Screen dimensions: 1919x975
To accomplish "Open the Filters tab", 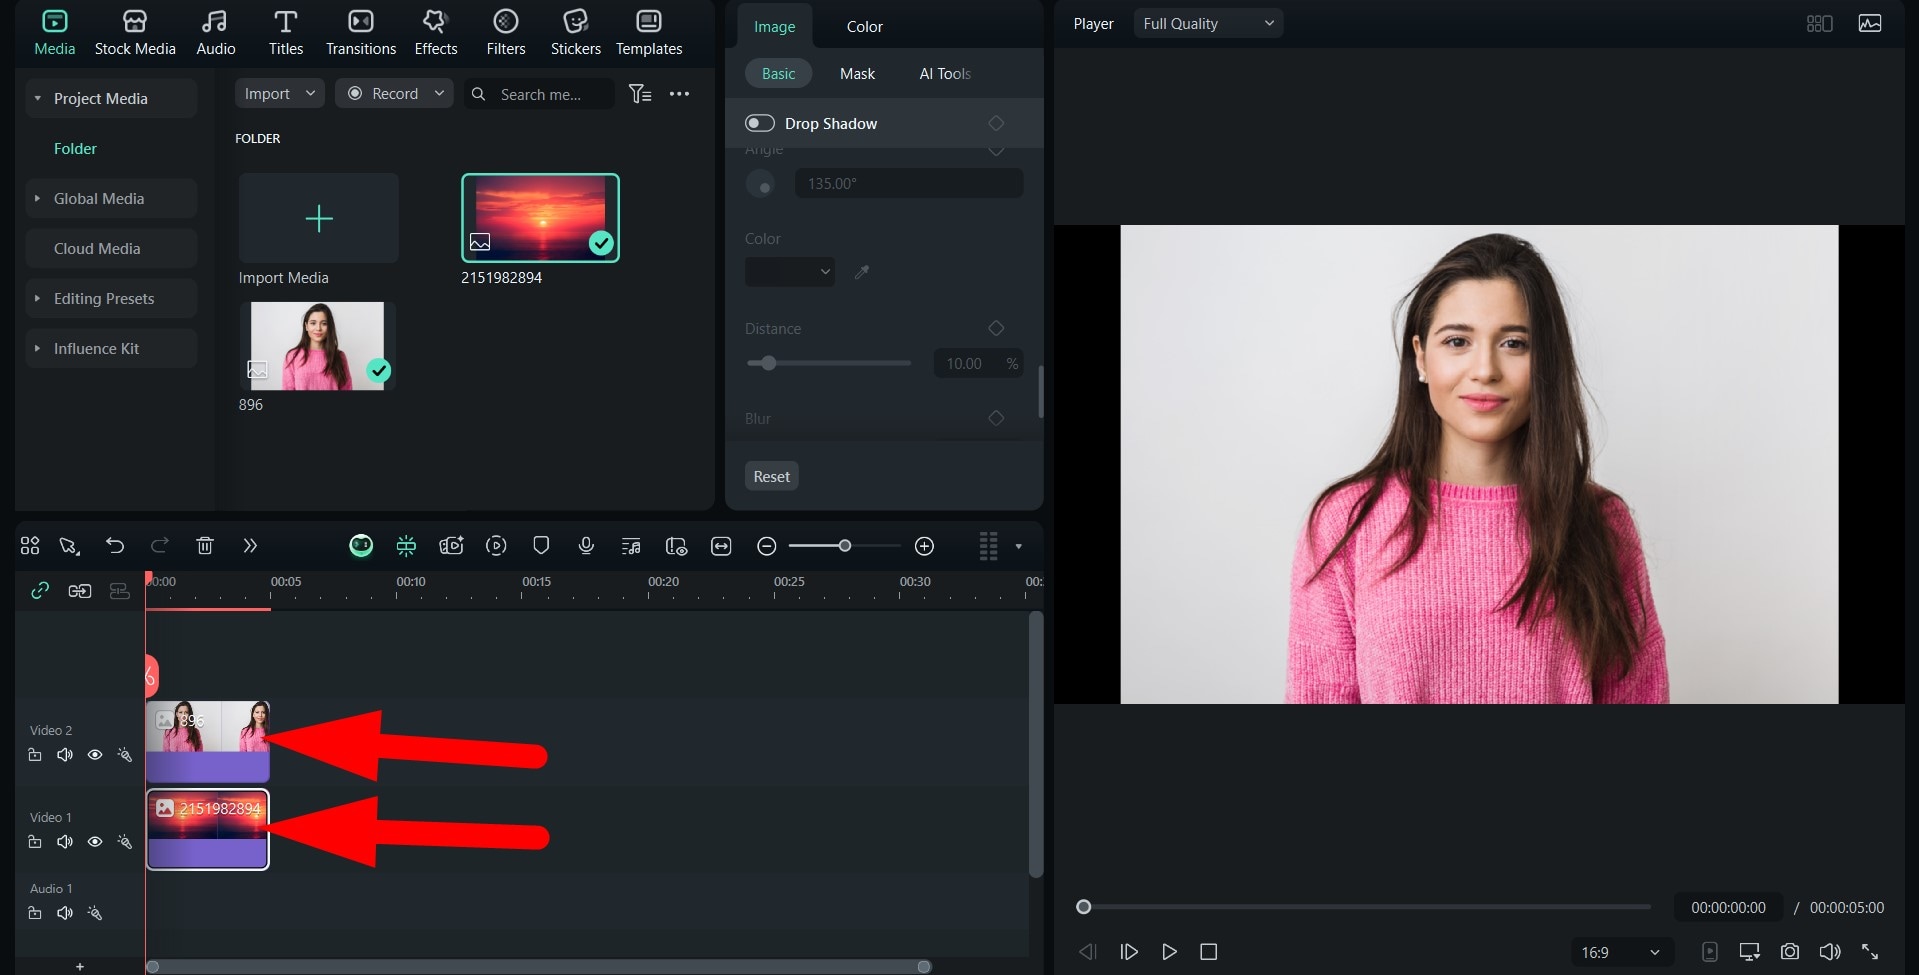I will coord(506,33).
